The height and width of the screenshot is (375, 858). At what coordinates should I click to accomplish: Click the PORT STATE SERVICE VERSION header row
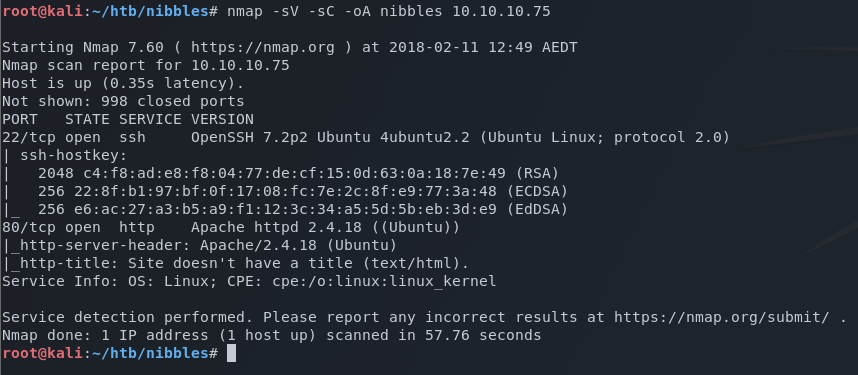pos(128,119)
